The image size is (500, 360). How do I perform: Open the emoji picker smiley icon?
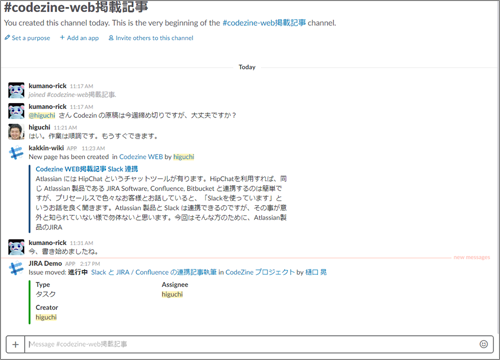point(483,344)
